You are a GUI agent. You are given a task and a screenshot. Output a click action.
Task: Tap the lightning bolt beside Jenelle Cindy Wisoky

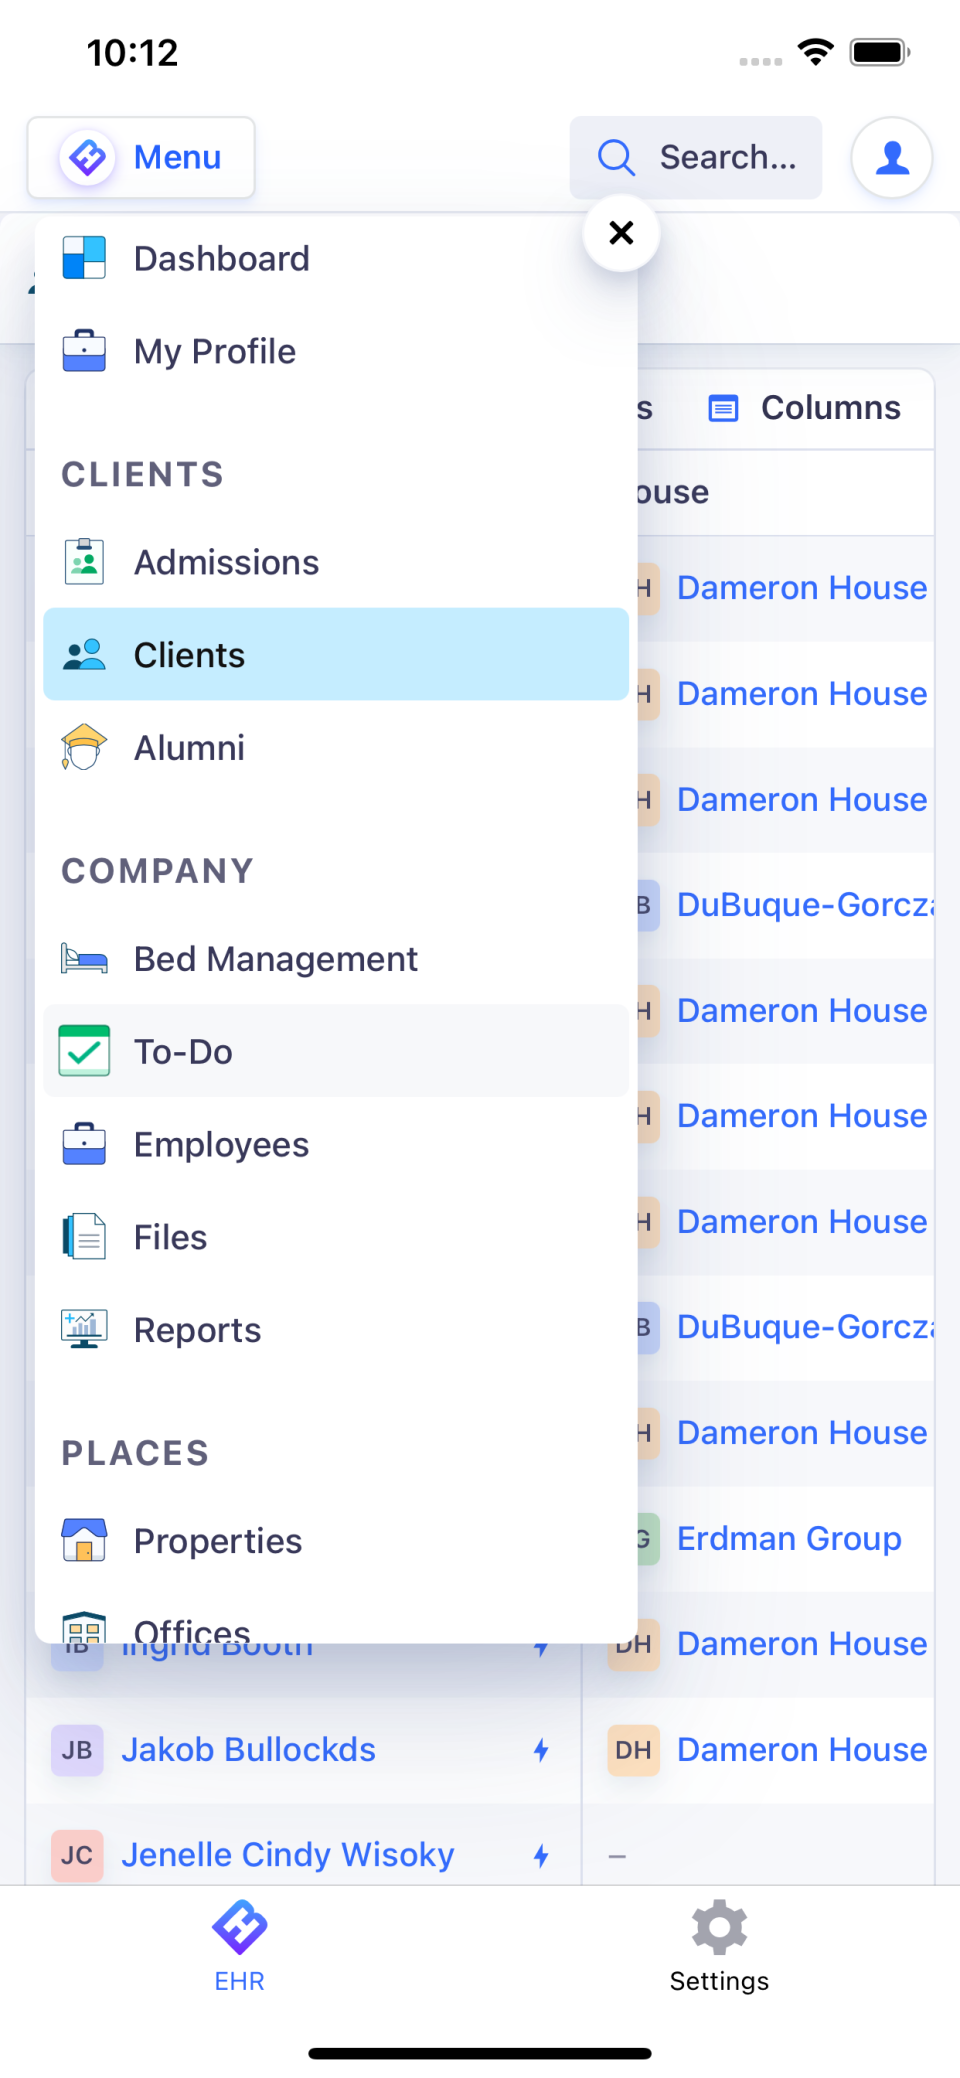click(541, 1855)
